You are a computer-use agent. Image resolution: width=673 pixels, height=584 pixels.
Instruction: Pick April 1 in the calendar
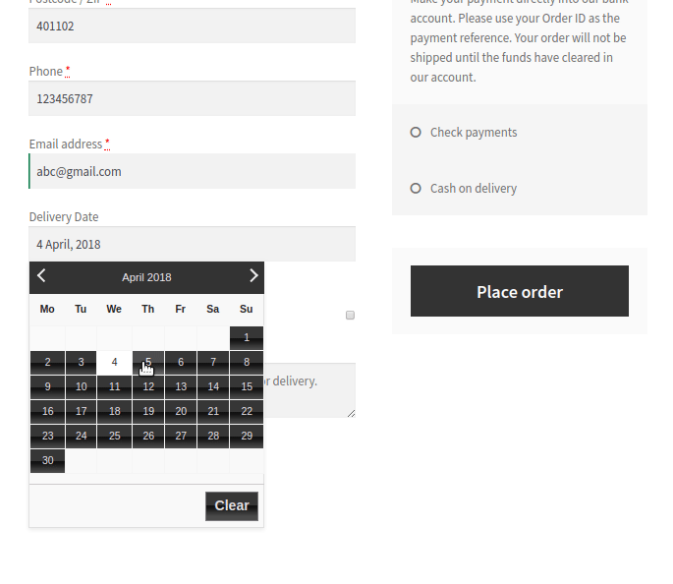pyautogui.click(x=246, y=338)
